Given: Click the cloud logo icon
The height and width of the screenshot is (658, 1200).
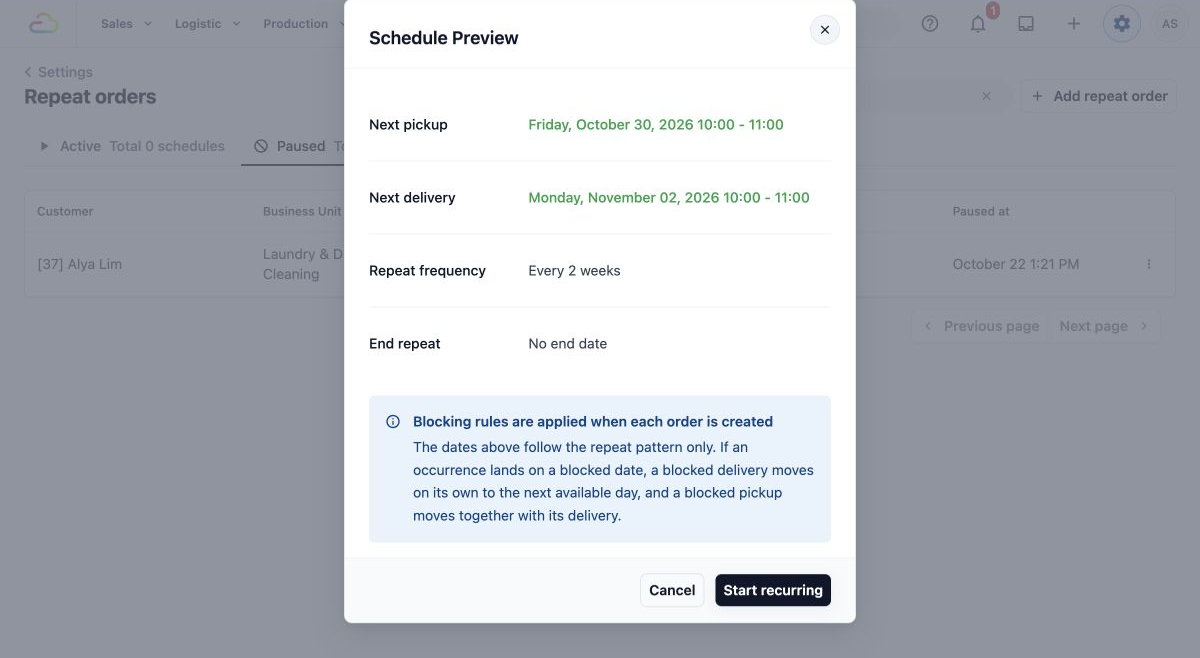Looking at the screenshot, I should pyautogui.click(x=44, y=23).
